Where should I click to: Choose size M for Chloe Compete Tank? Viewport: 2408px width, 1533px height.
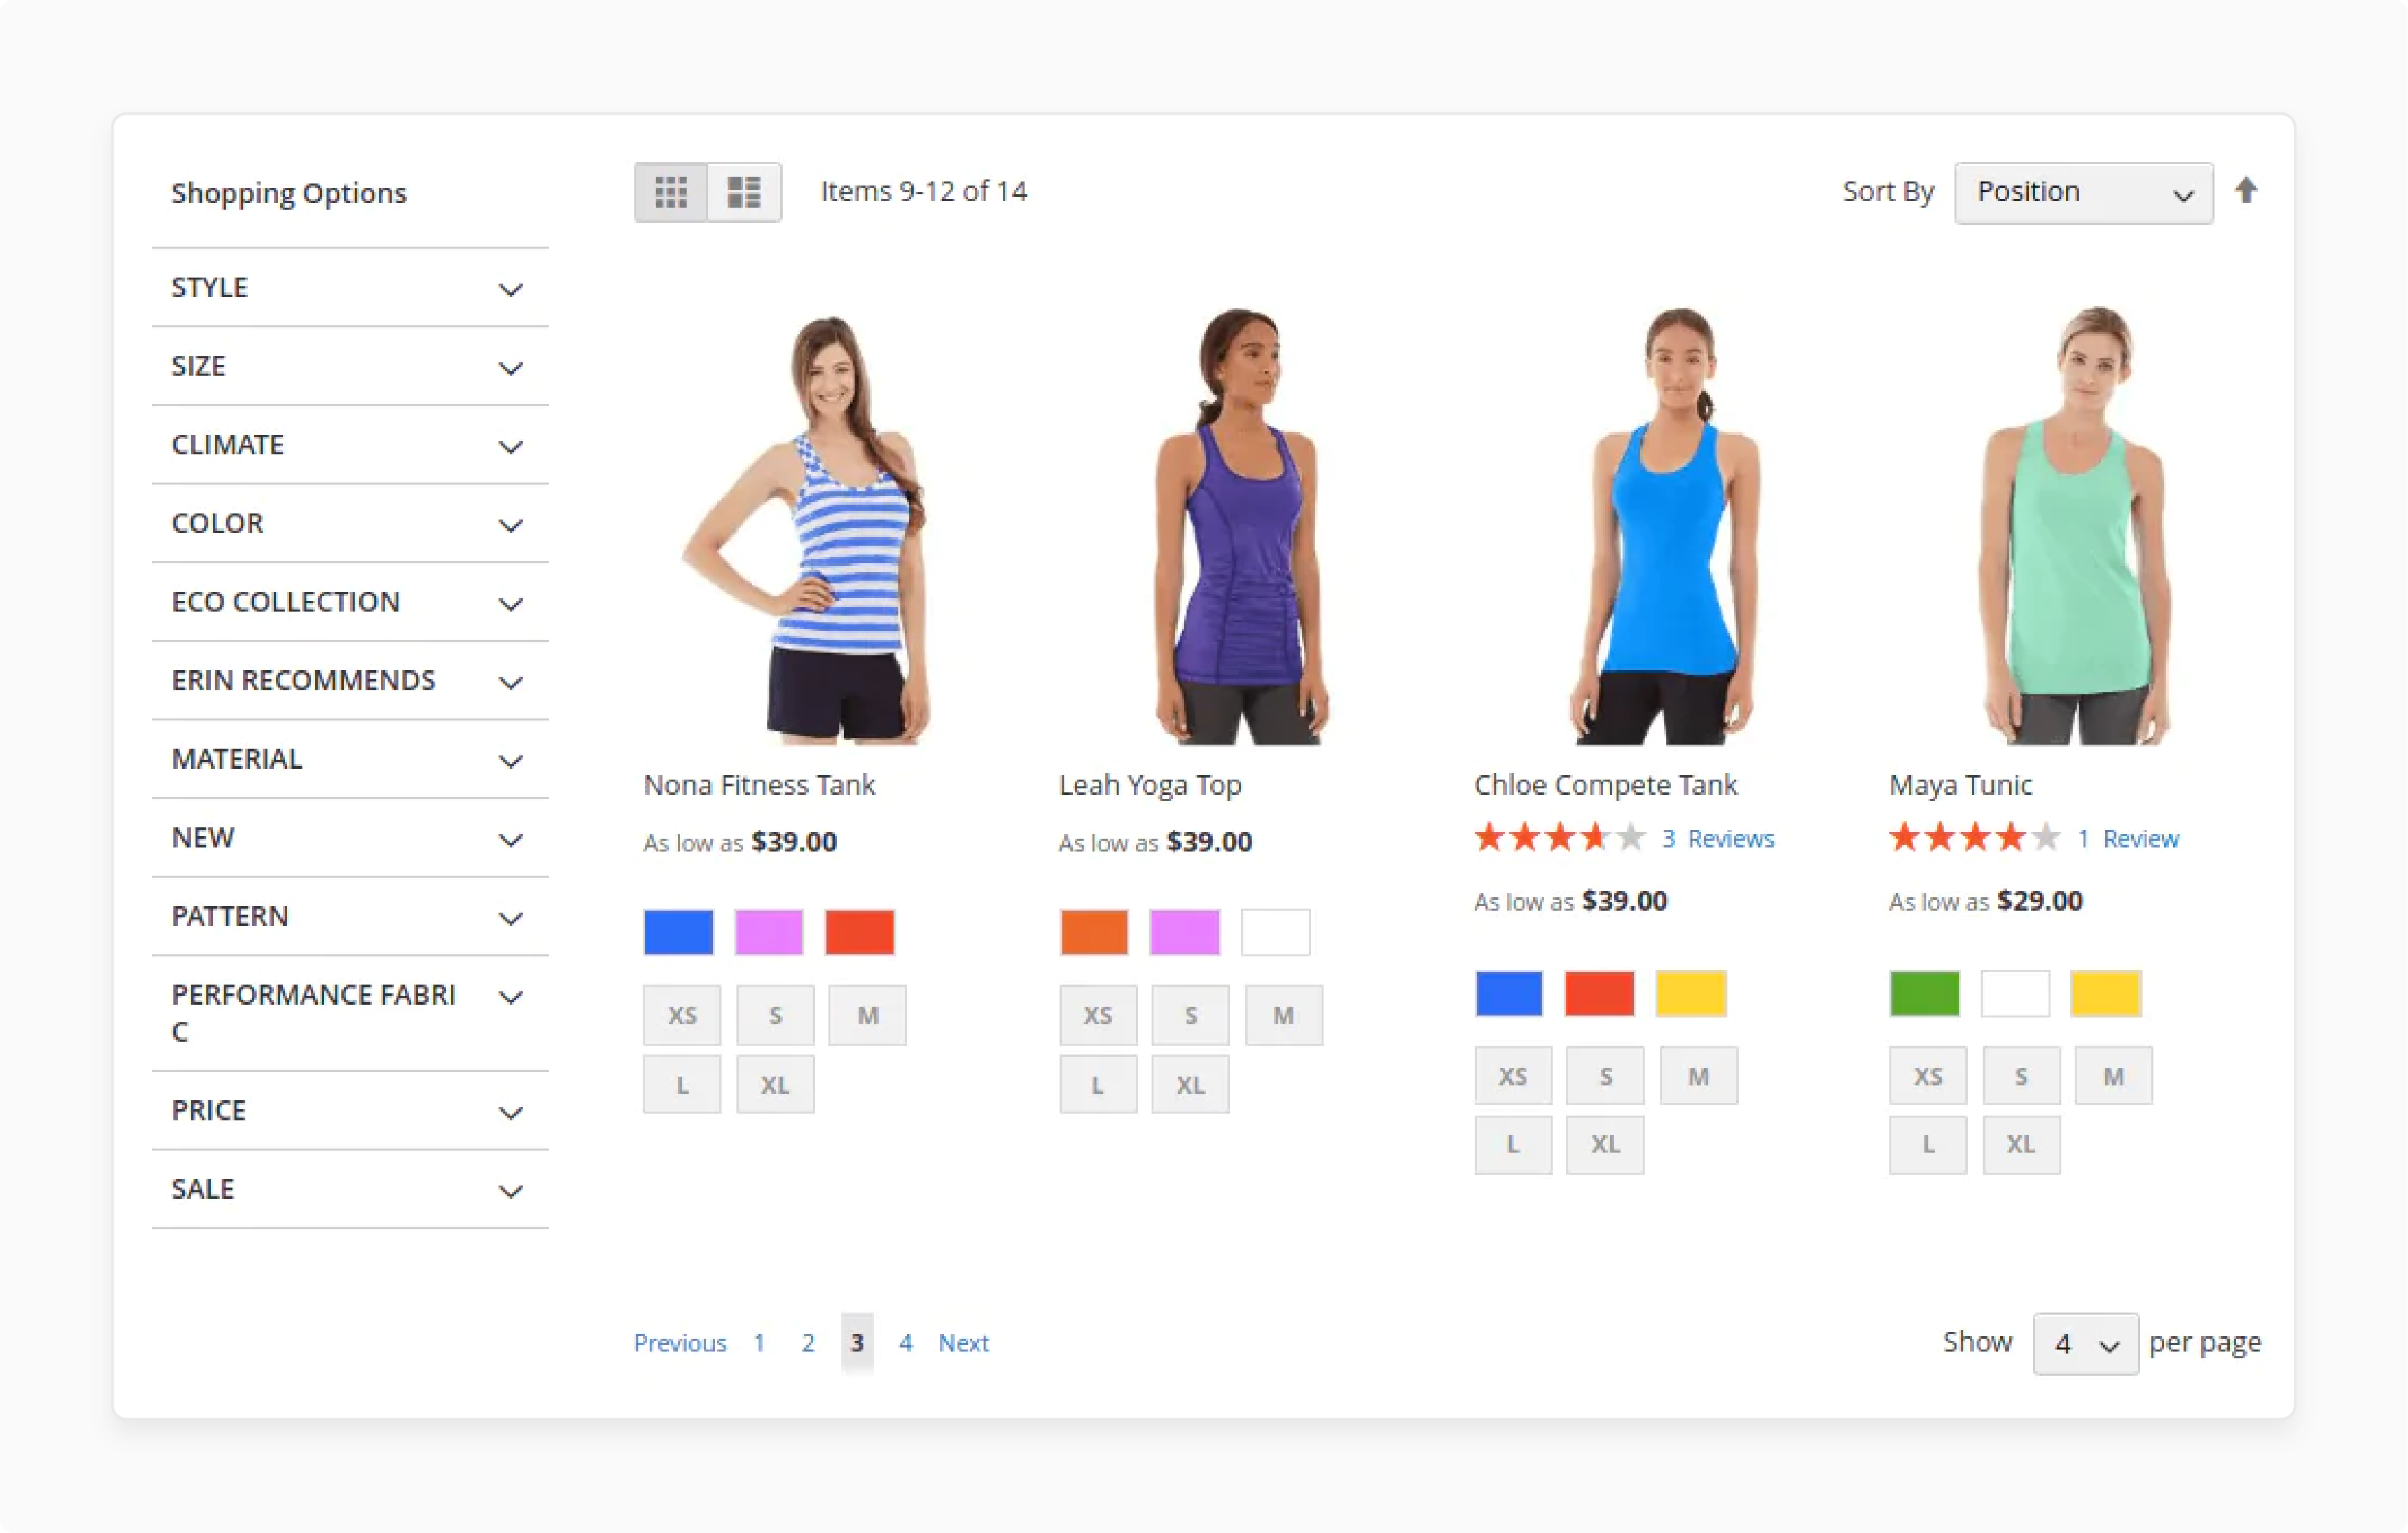coord(1699,1076)
